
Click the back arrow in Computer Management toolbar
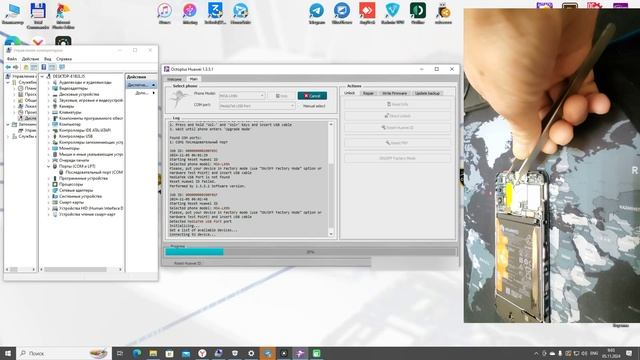(x=8, y=67)
